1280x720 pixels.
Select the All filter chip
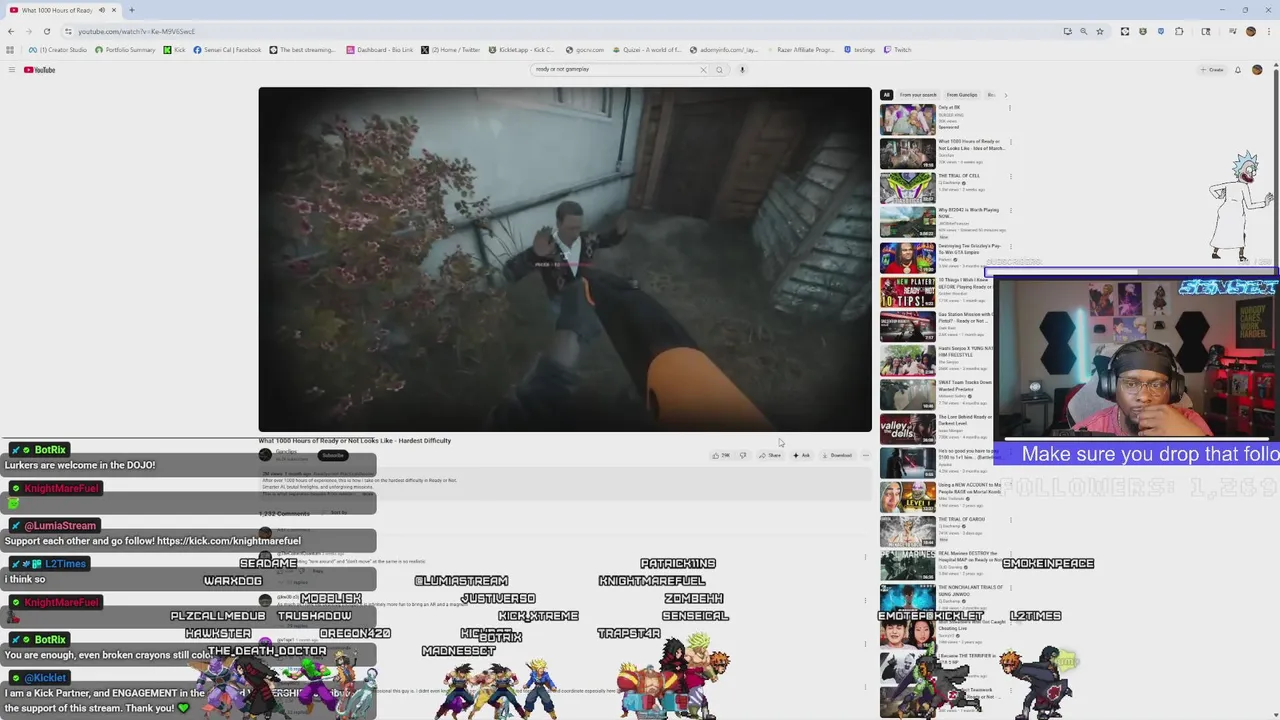coord(886,95)
